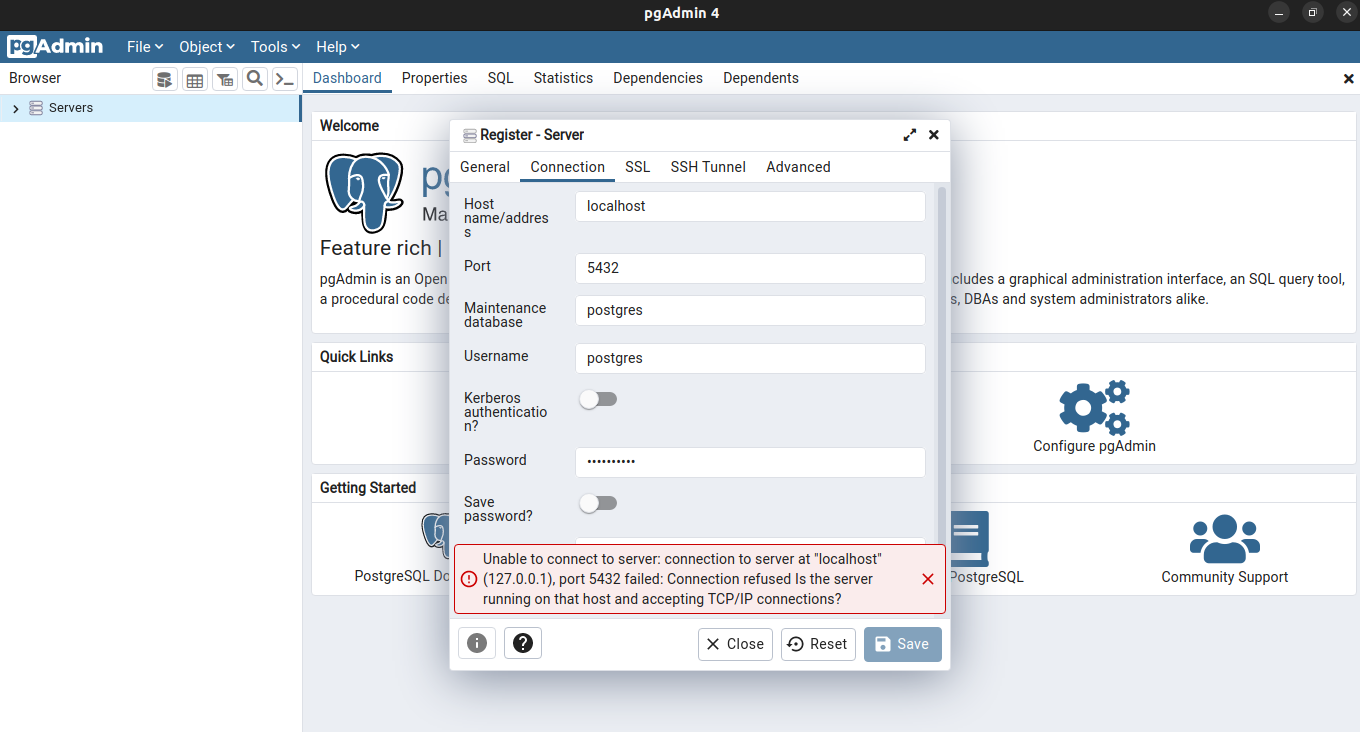Click the Close button in dialog footer

pyautogui.click(x=735, y=644)
